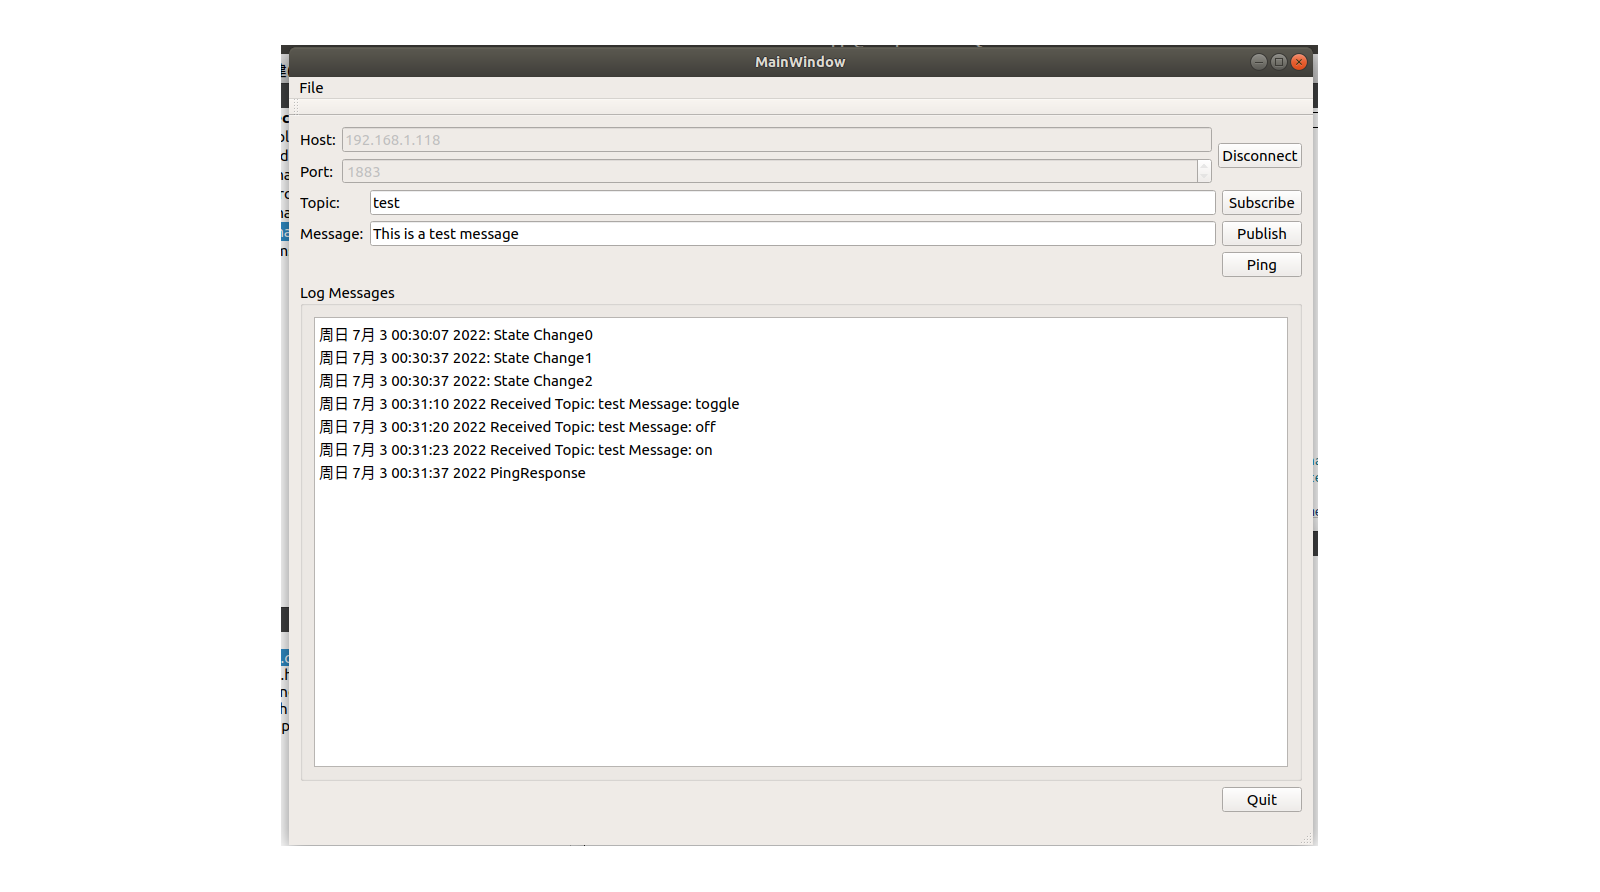
Task: Select the Message: off log line
Action: tap(517, 427)
